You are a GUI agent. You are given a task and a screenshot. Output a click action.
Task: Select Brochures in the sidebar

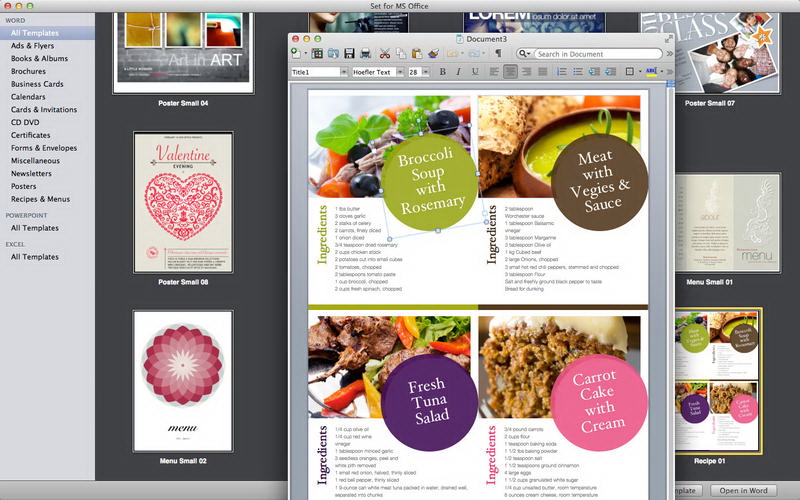(x=28, y=72)
